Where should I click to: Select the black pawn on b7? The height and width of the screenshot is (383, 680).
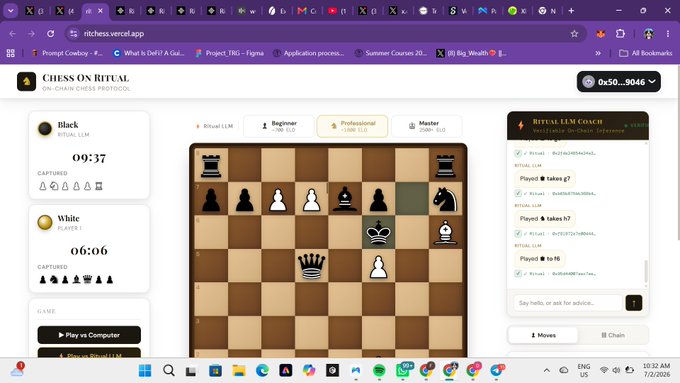pyautogui.click(x=245, y=200)
